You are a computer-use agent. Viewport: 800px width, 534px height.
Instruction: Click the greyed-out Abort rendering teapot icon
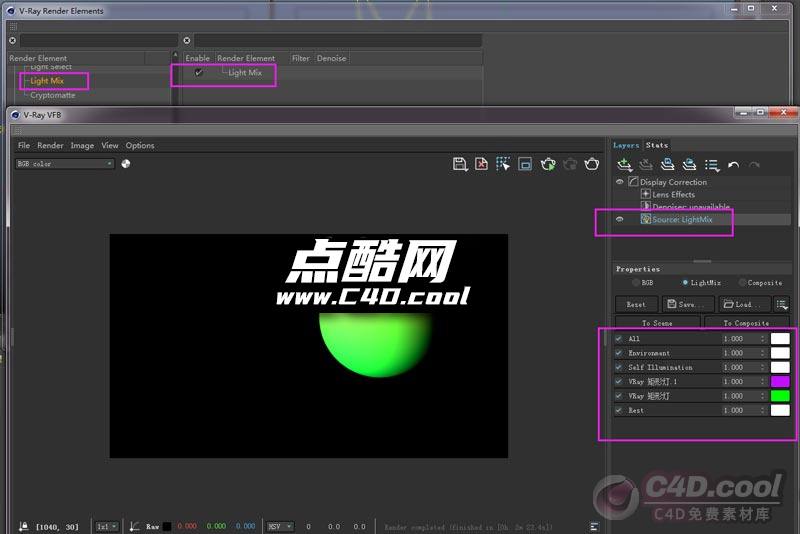click(570, 164)
